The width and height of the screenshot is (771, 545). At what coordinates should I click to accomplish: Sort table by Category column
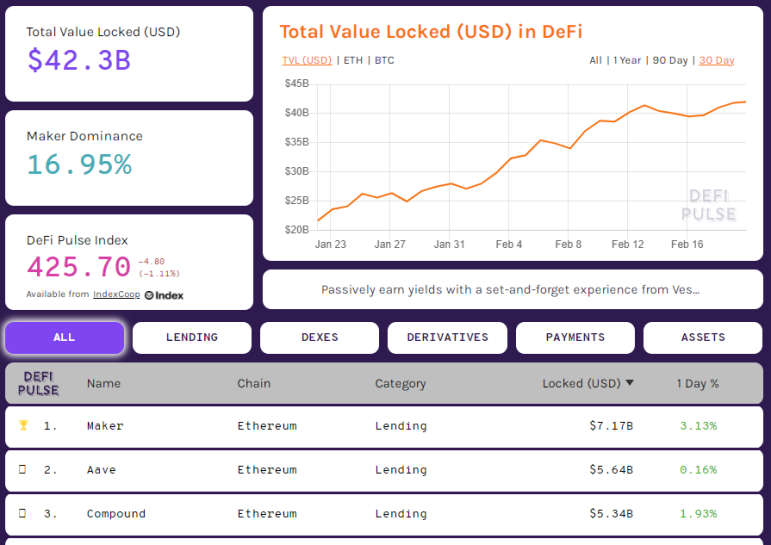pyautogui.click(x=400, y=384)
